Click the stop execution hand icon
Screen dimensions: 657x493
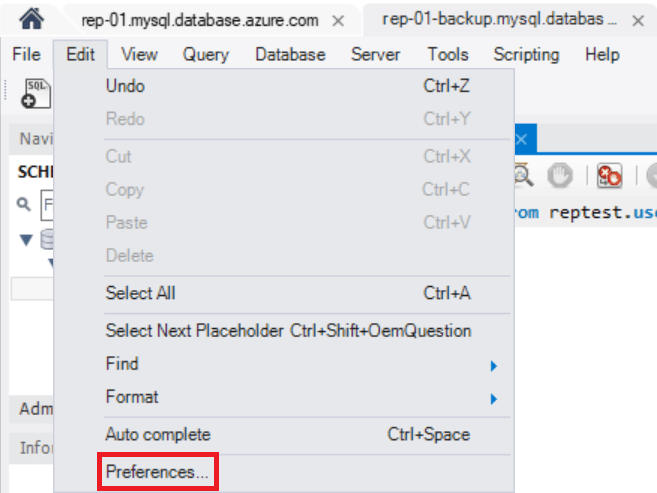tap(560, 175)
